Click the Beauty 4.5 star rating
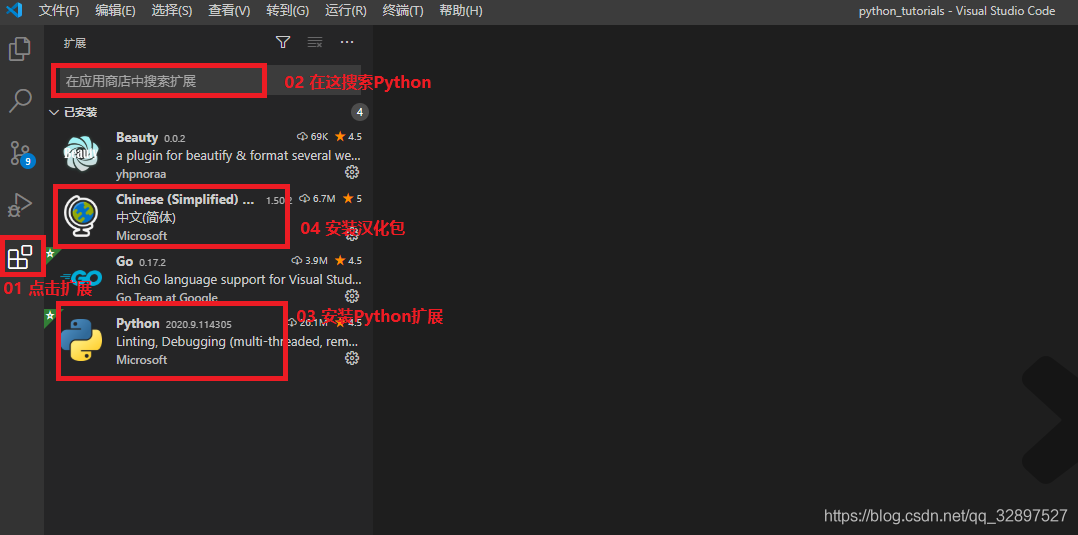The image size is (1078, 535). 348,137
